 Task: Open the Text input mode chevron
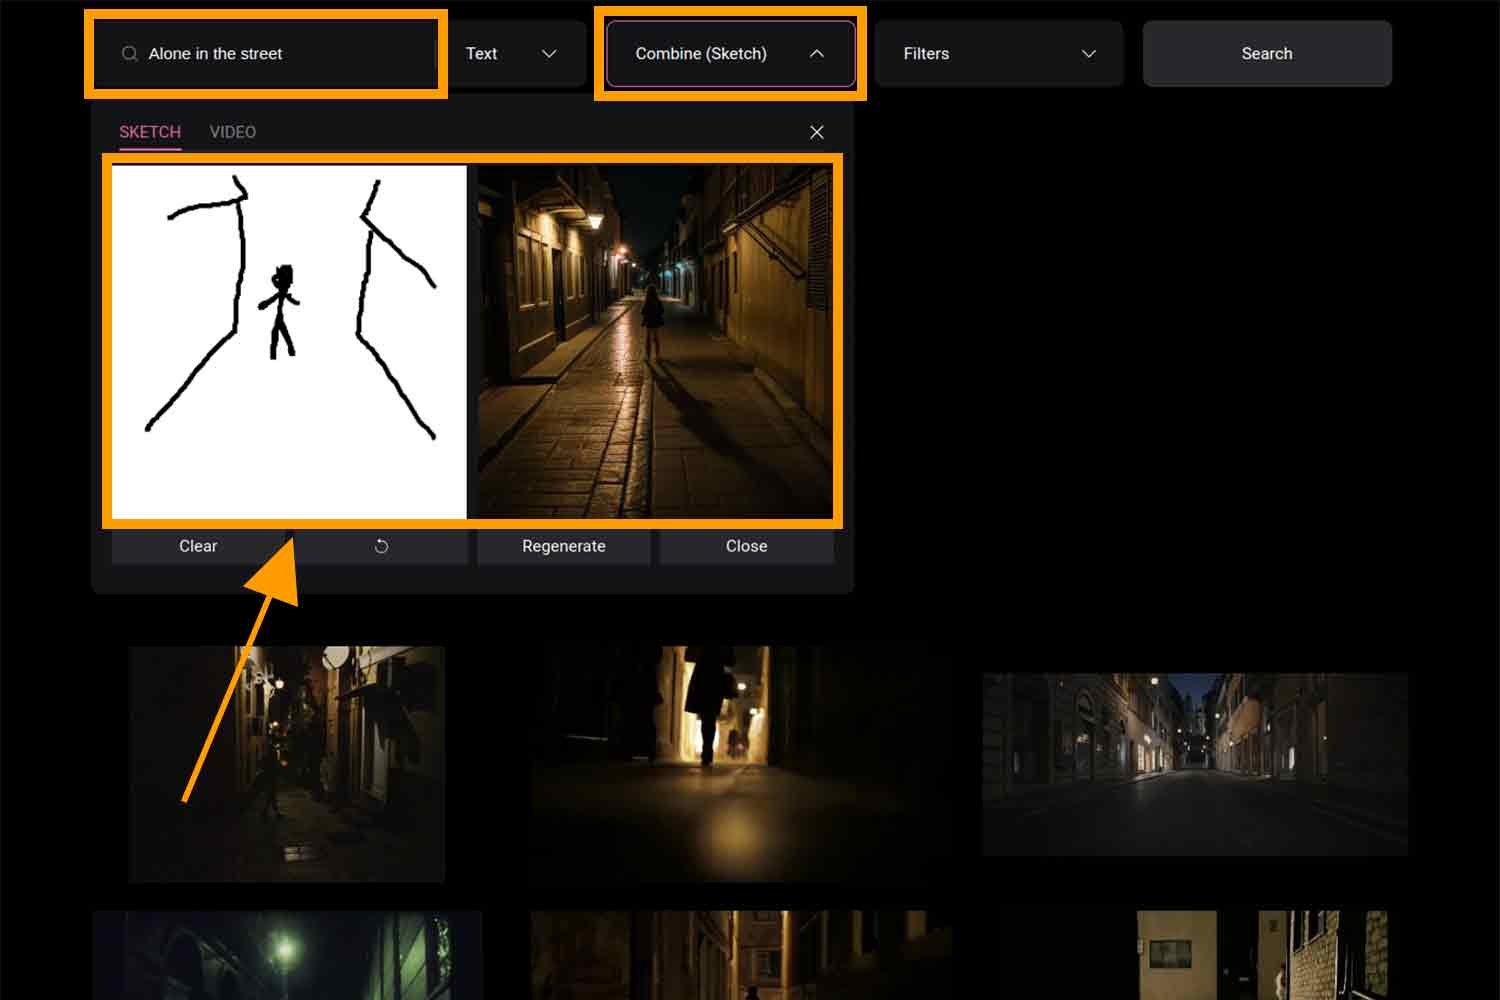pyautogui.click(x=548, y=54)
